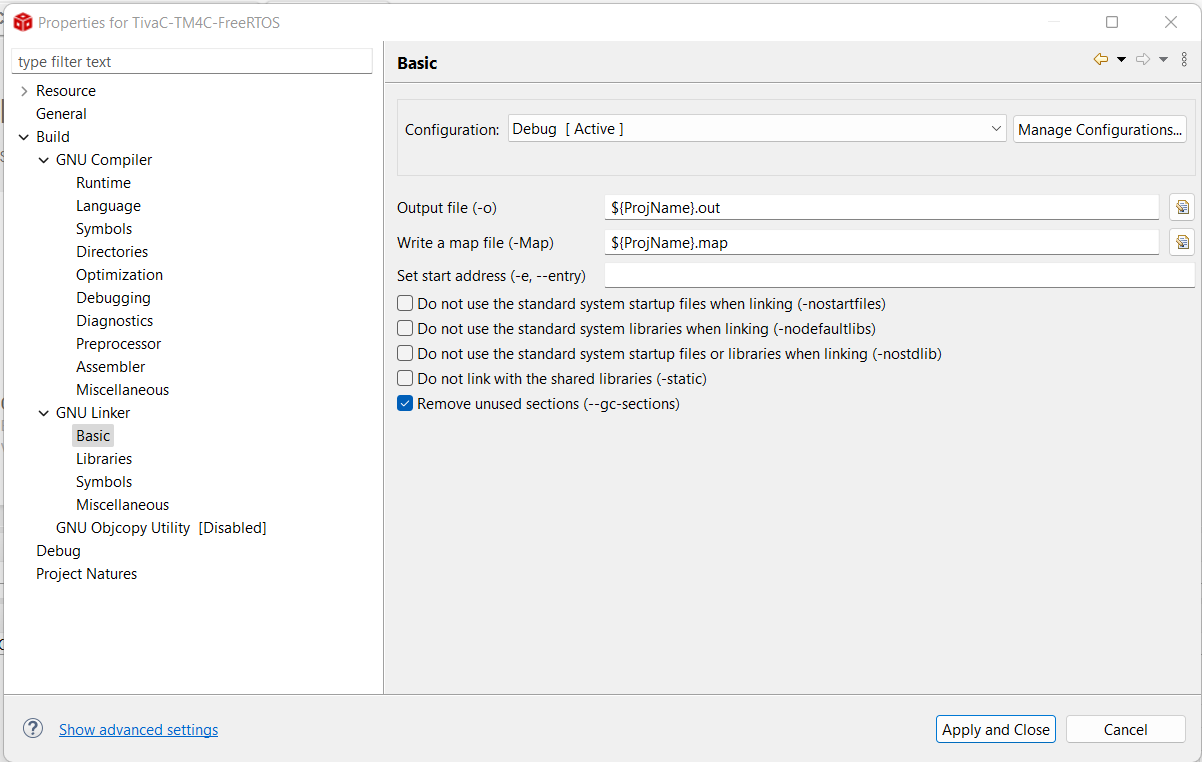Select Symbols under GNU Linker
This screenshot has width=1202, height=762.
click(x=104, y=482)
